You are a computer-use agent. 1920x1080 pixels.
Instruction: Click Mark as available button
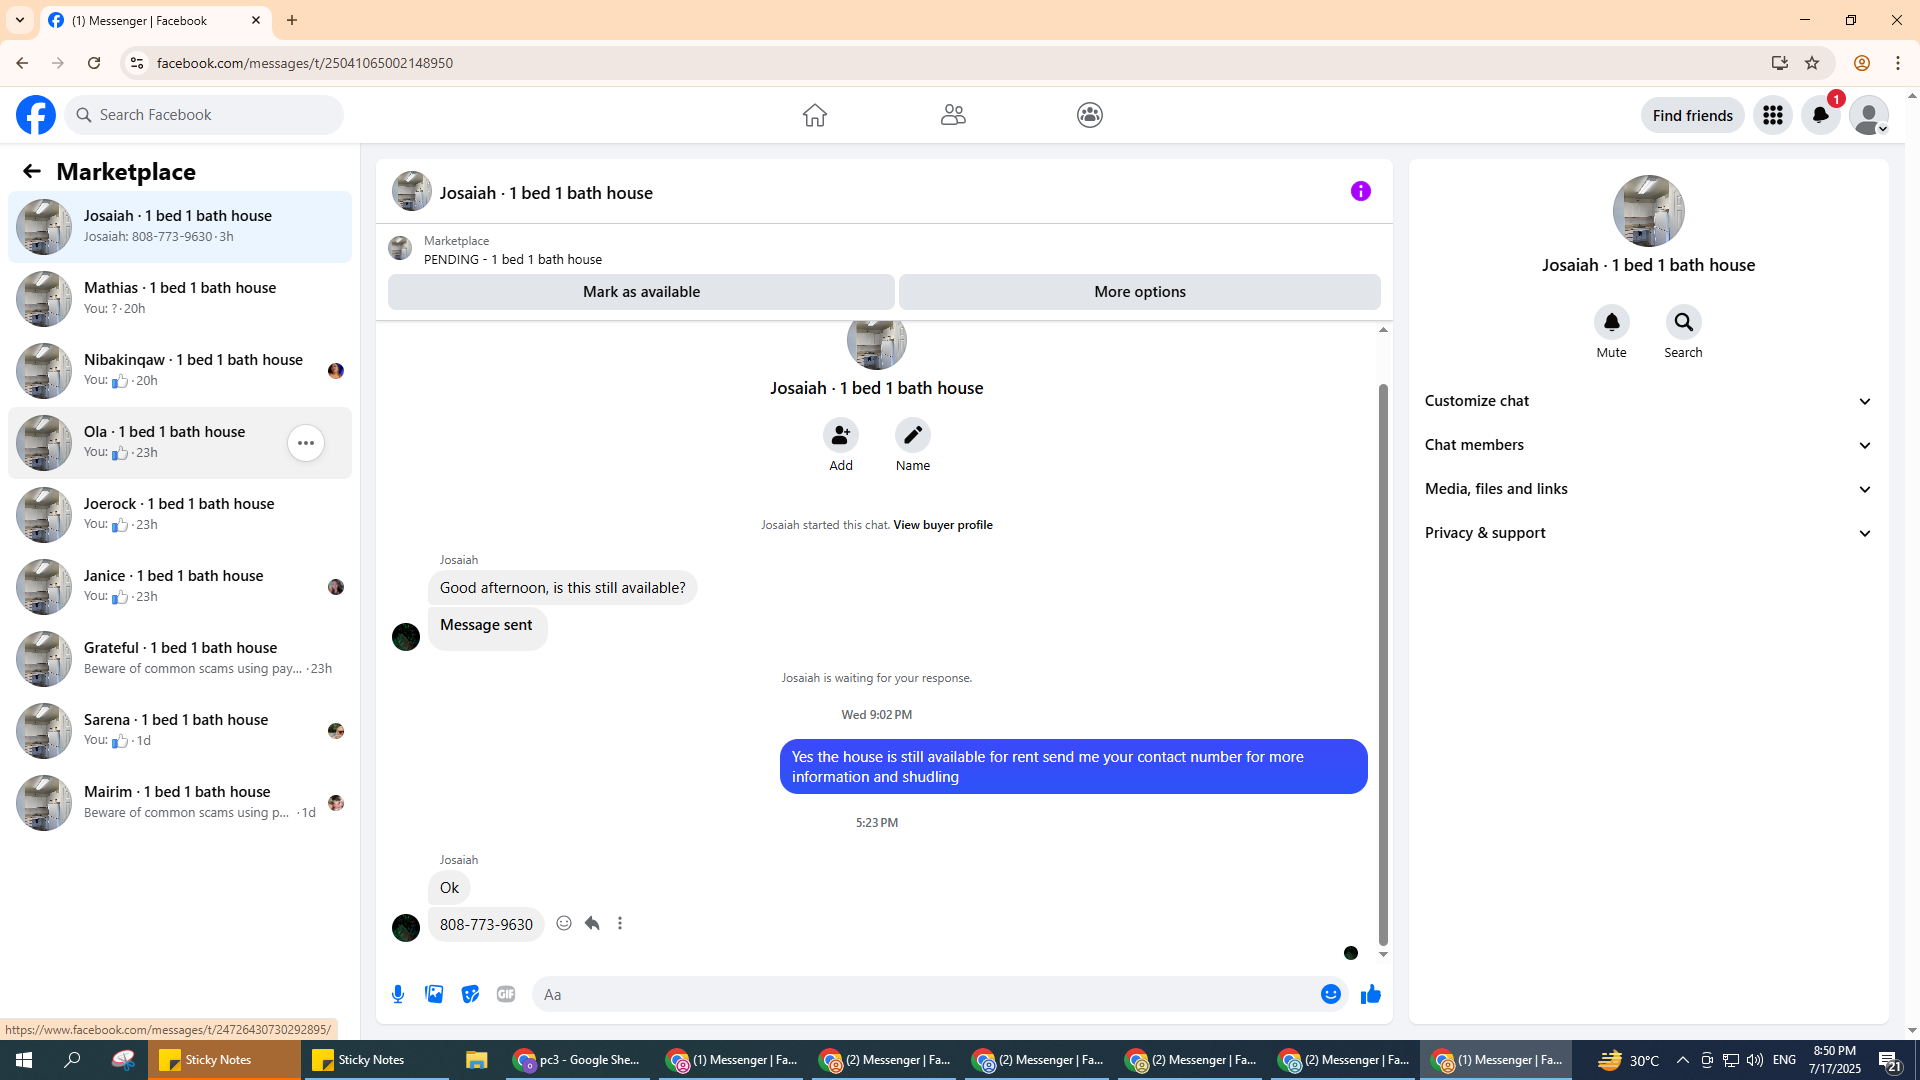tap(641, 292)
